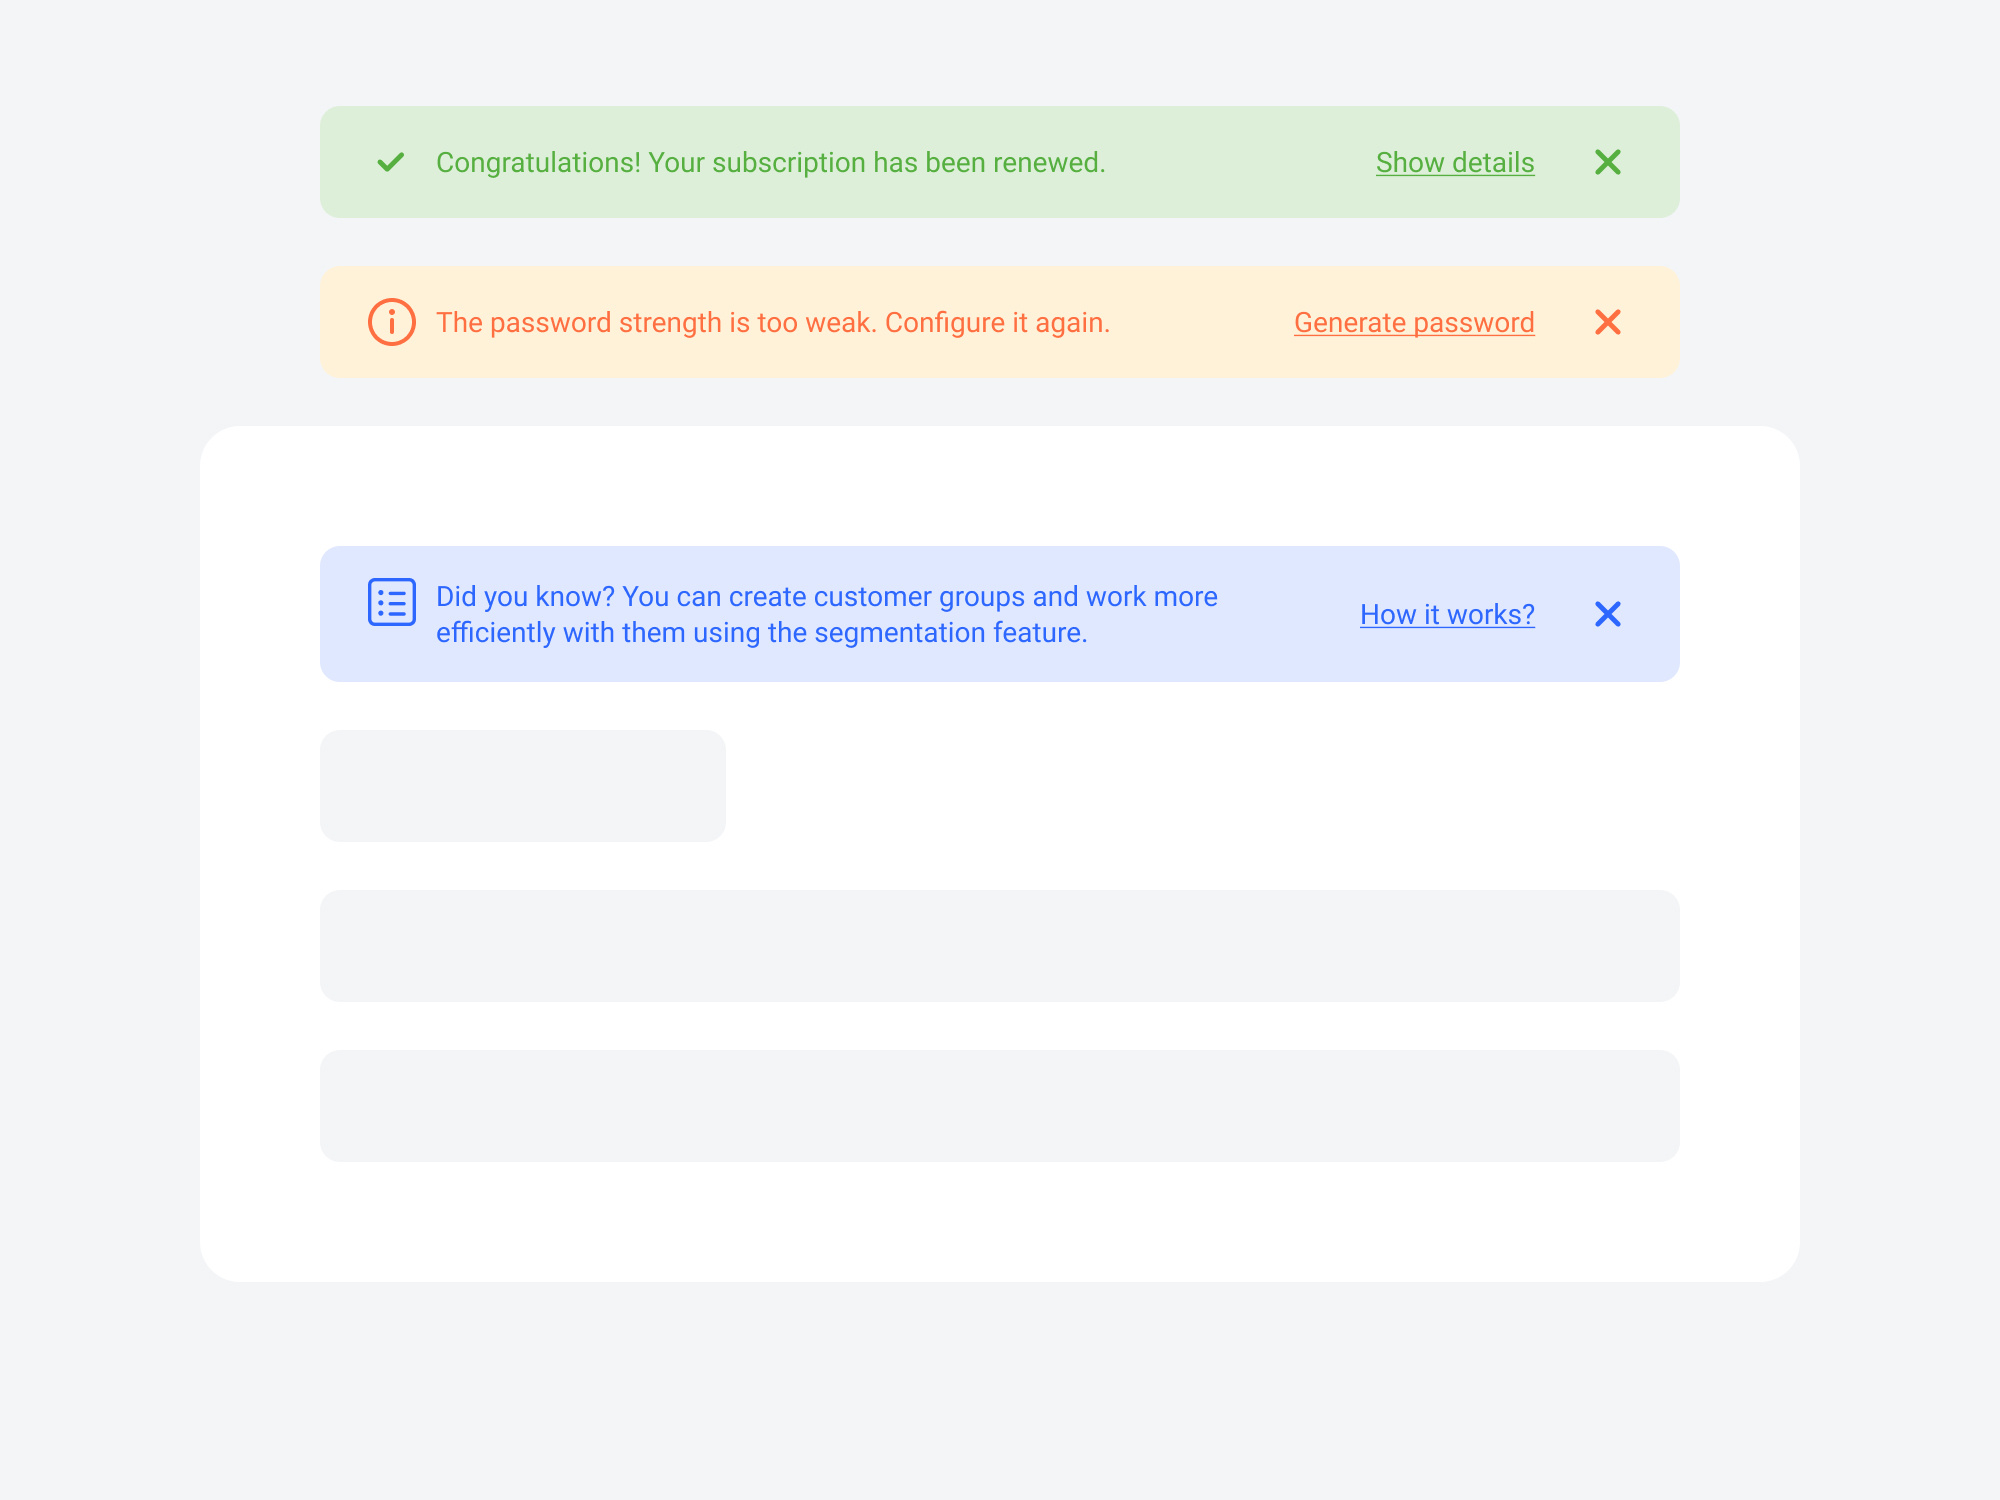Screen dimensions: 2000x1500
Task: Click the bulleted-list icon next to the segmentation tip
Action: click(x=392, y=602)
